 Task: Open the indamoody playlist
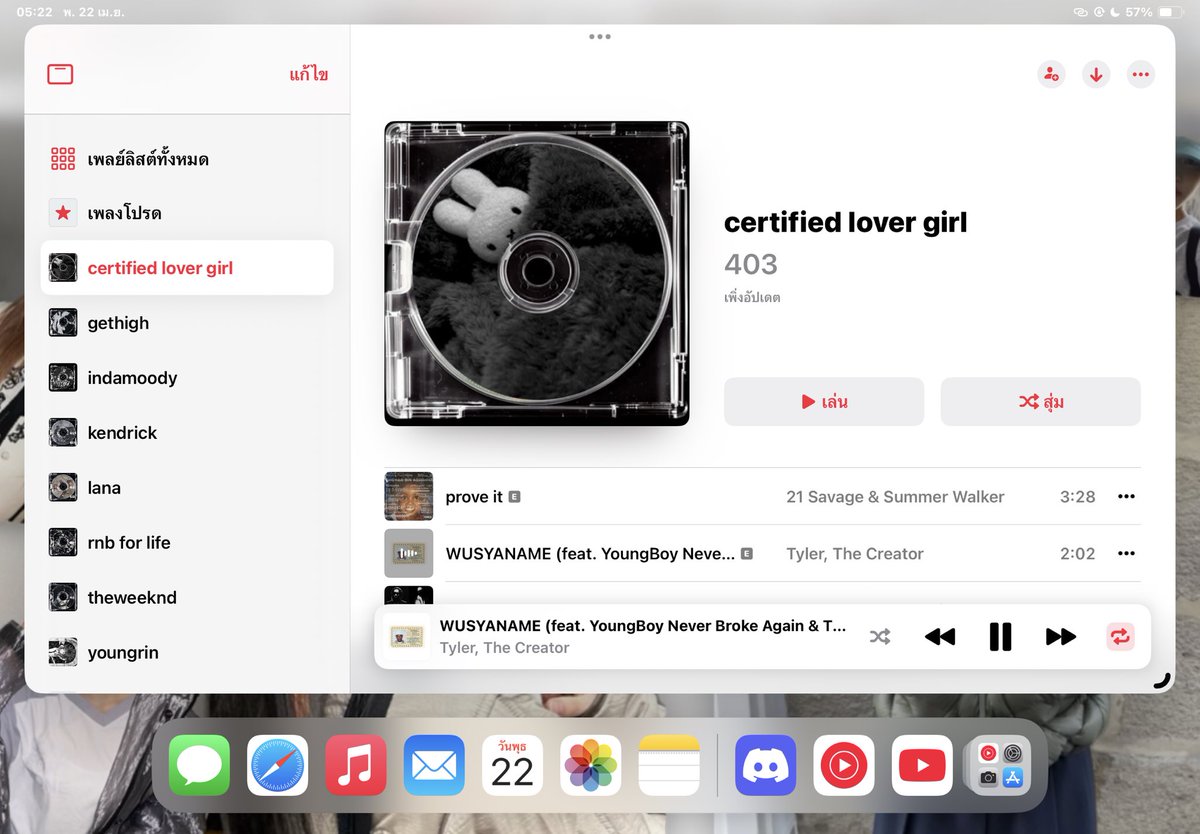[x=187, y=378]
